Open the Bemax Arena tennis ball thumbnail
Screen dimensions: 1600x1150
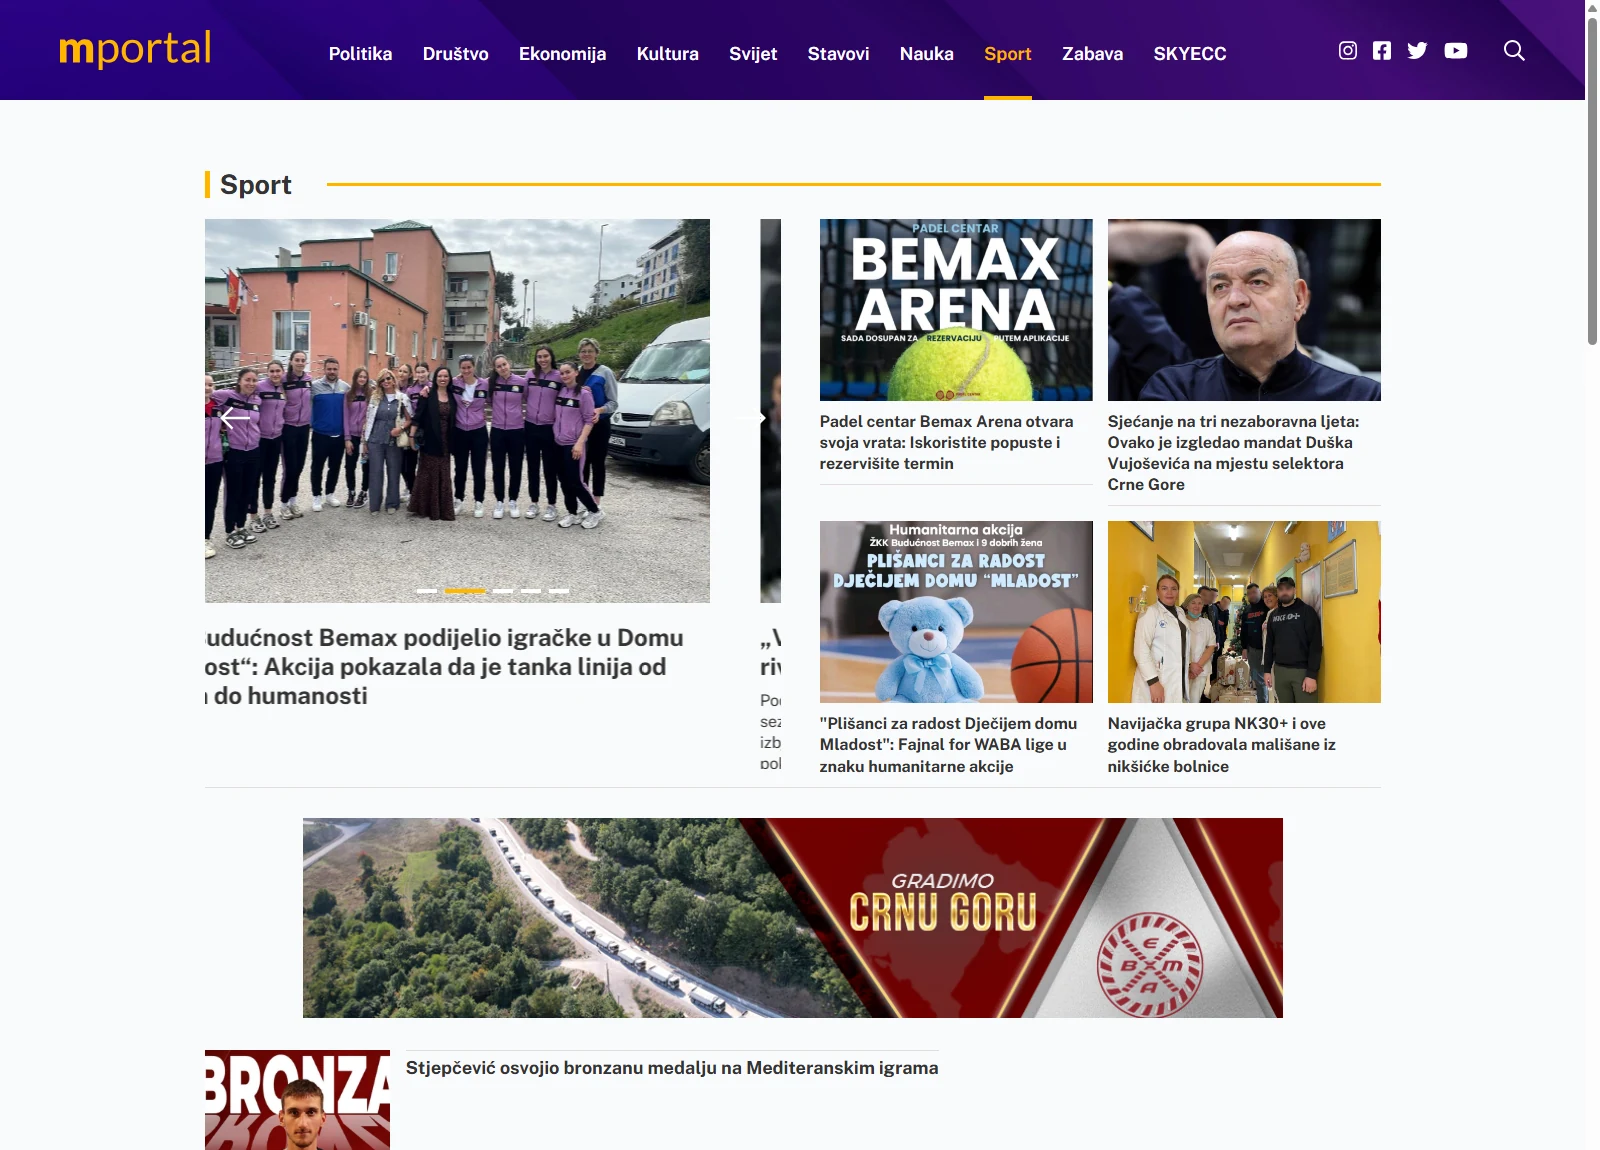pos(956,310)
